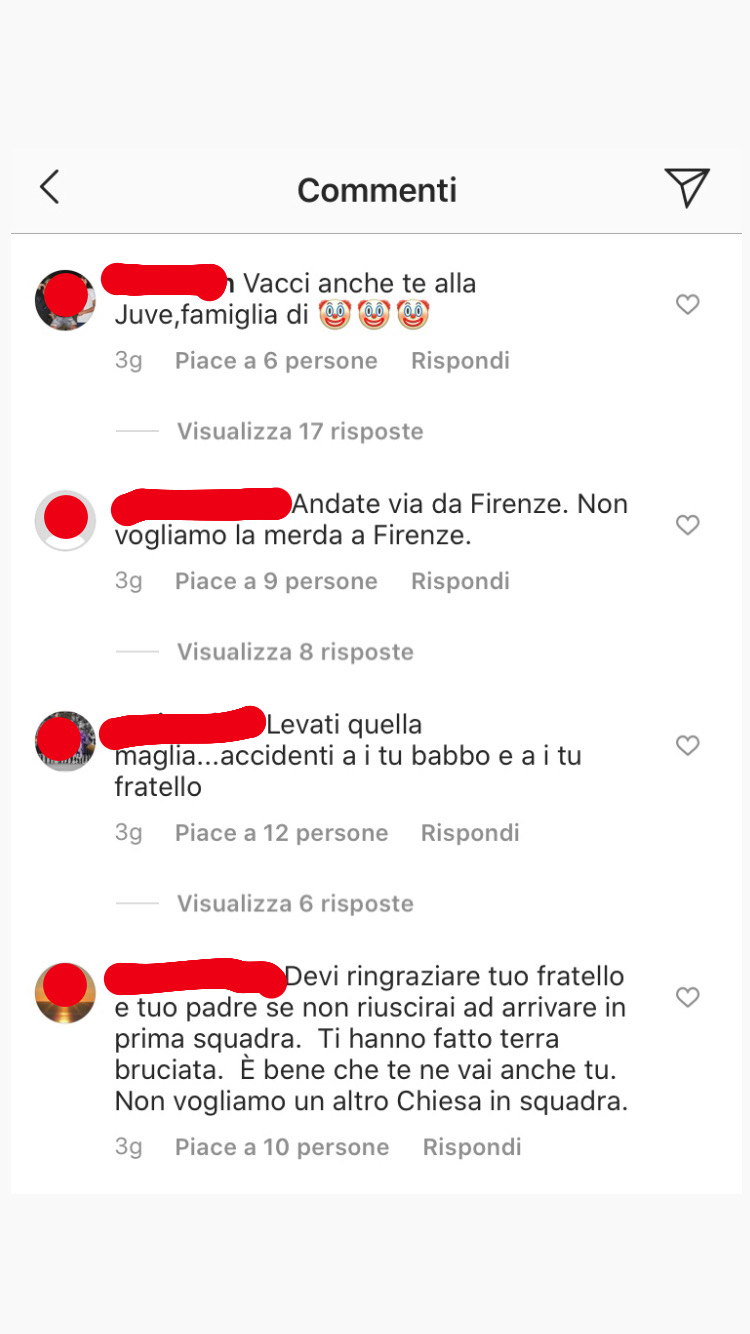Viewport: 750px width, 1334px height.
Task: Open profile picture beside 'Devi ringraziare' comment
Action: (x=65, y=993)
